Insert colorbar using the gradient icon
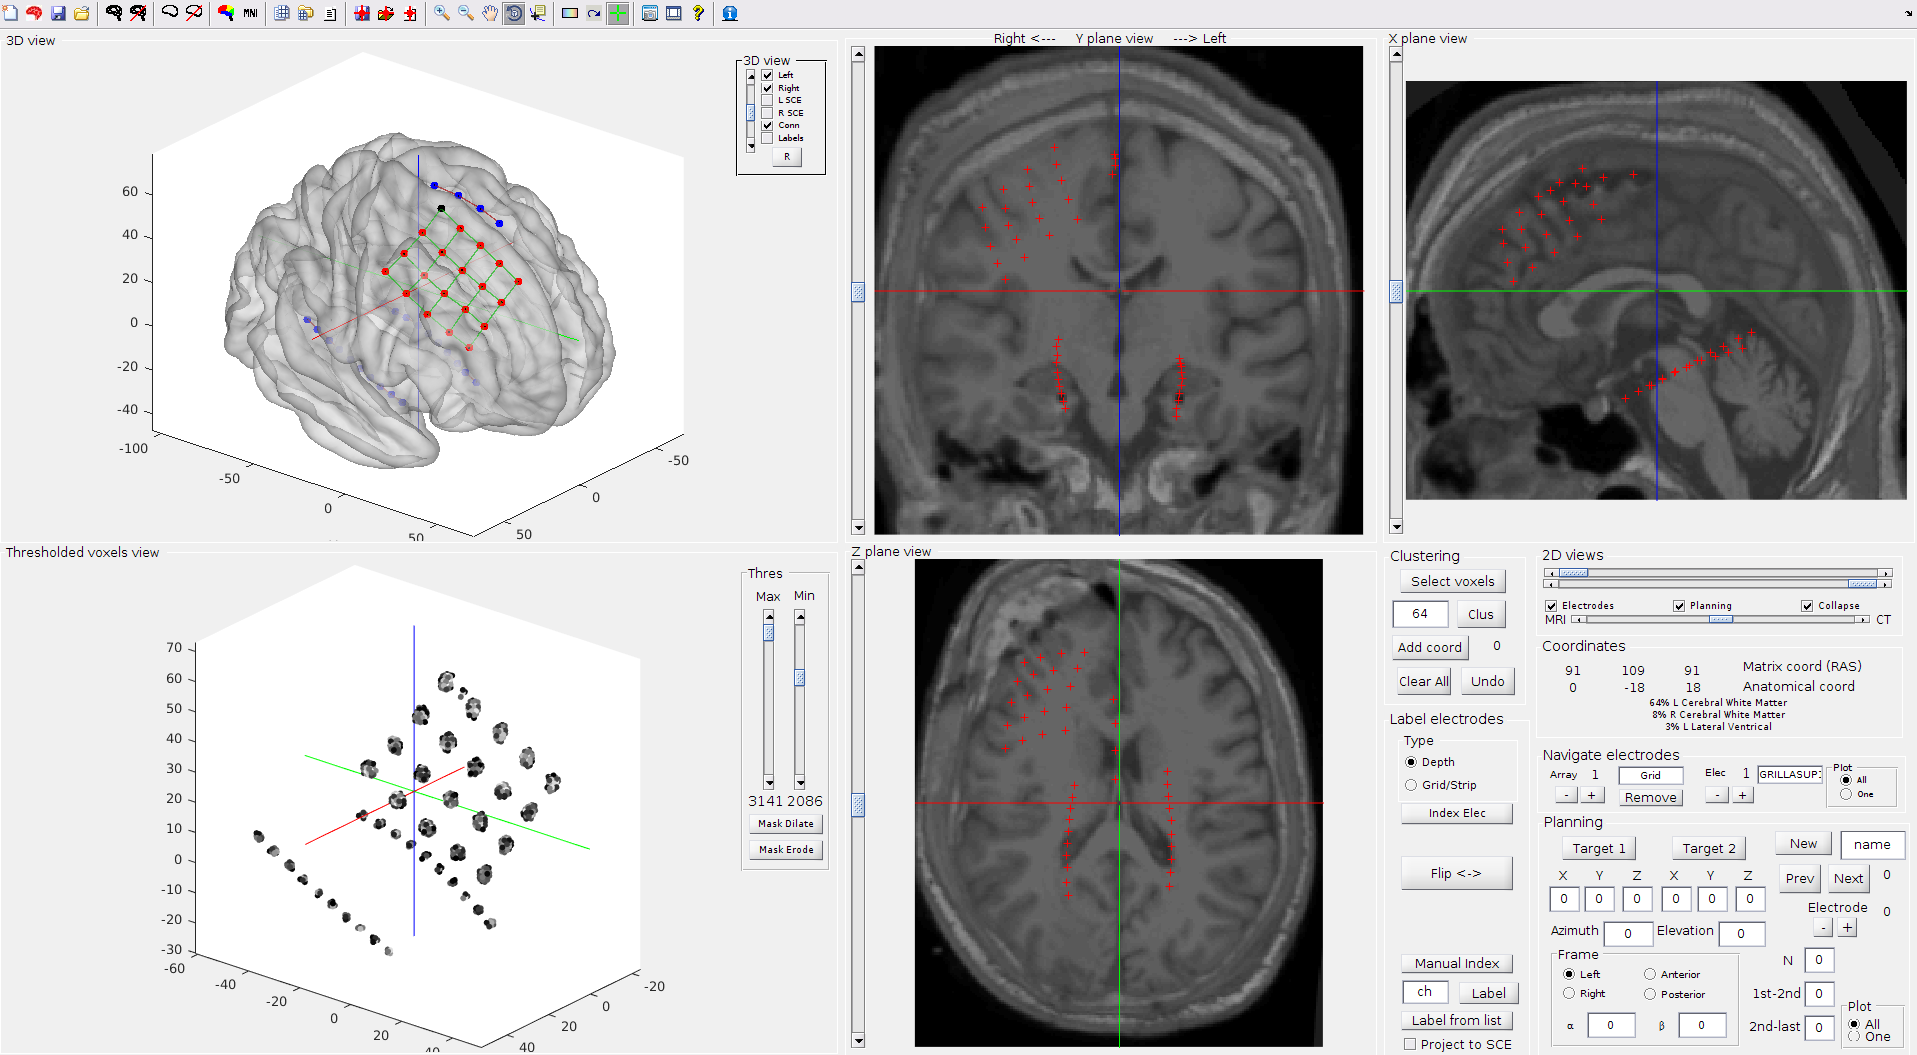This screenshot has height=1055, width=1917. click(570, 13)
